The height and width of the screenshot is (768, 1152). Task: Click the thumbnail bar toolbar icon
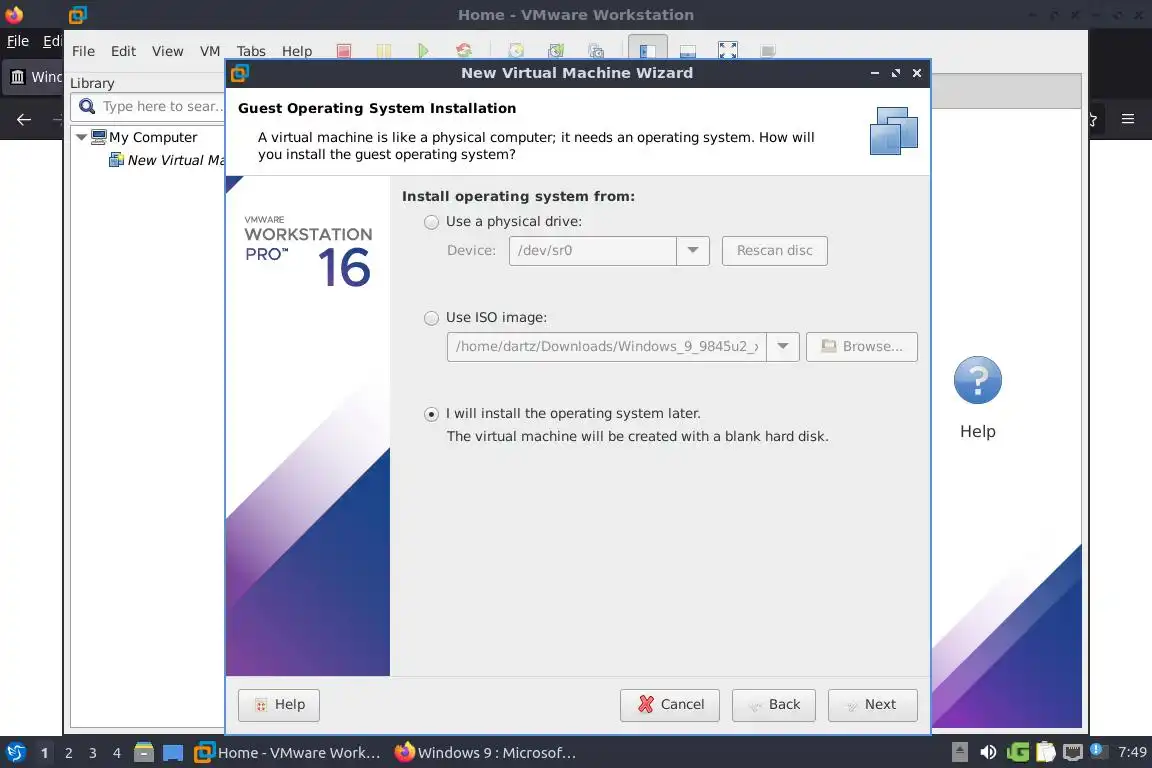pos(688,51)
